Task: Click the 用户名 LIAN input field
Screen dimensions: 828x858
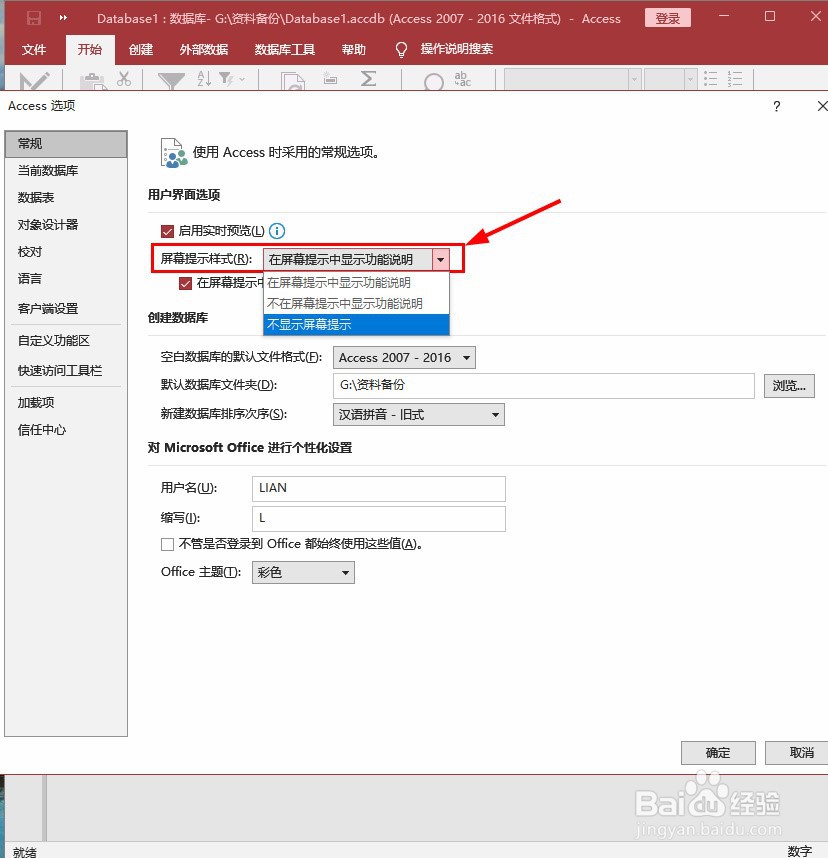Action: 379,489
